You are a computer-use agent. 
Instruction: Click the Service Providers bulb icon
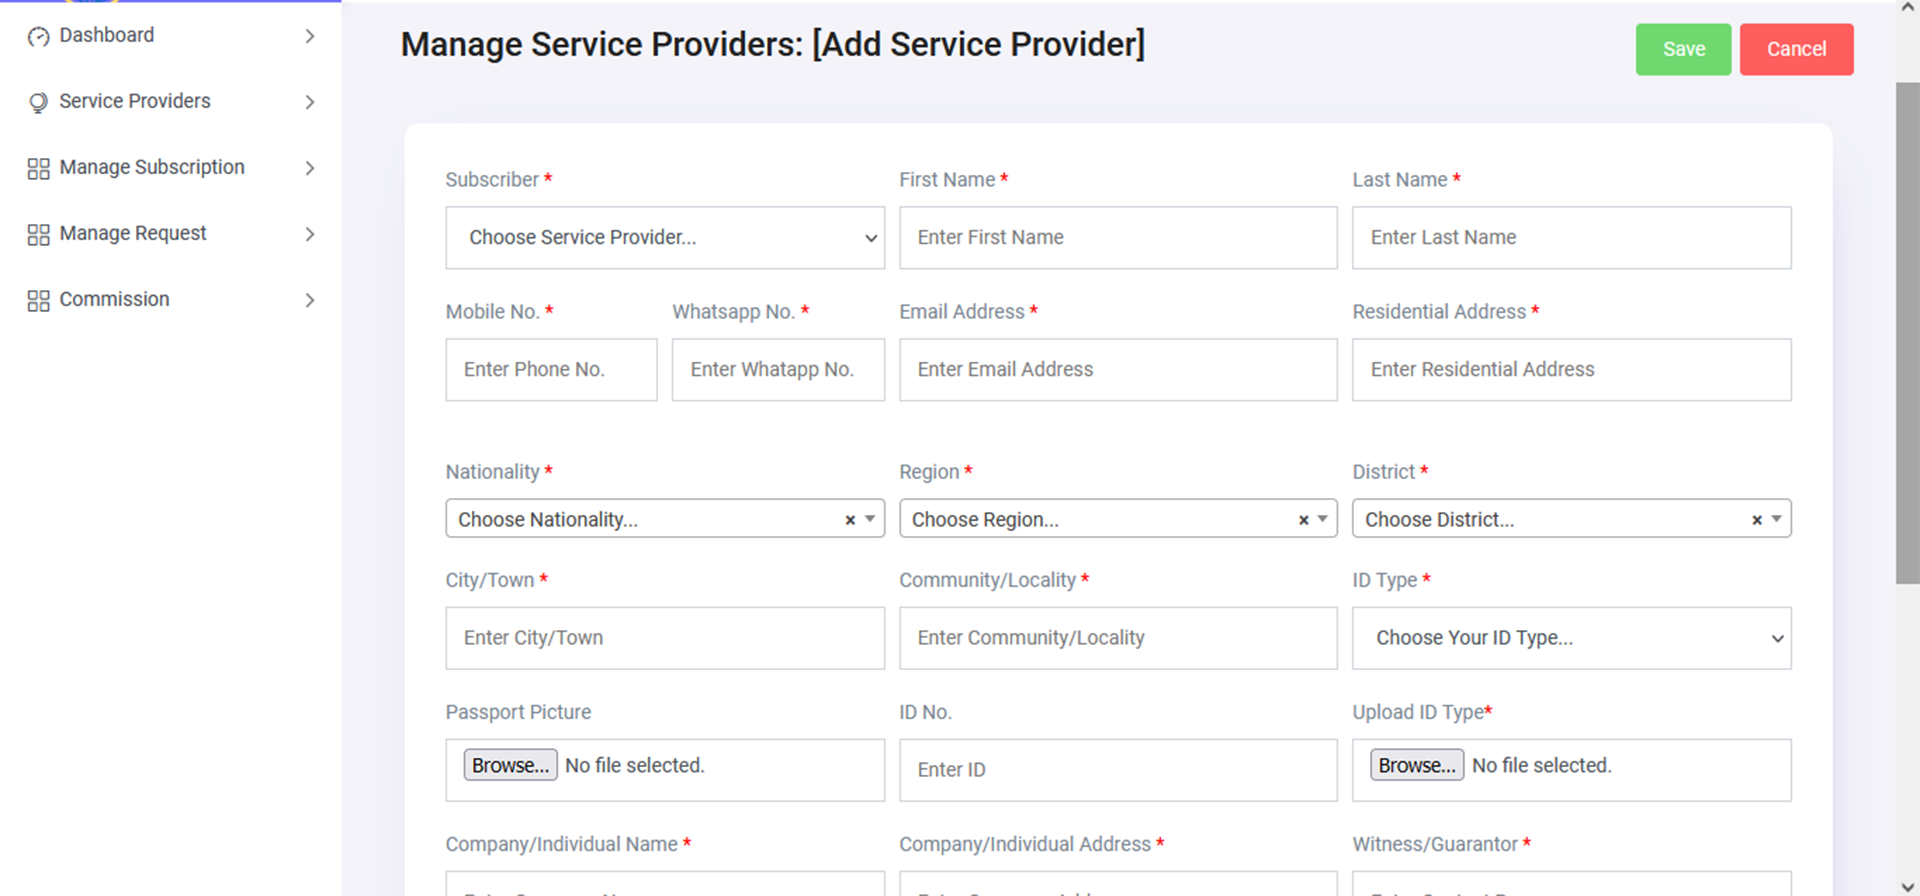click(x=38, y=102)
